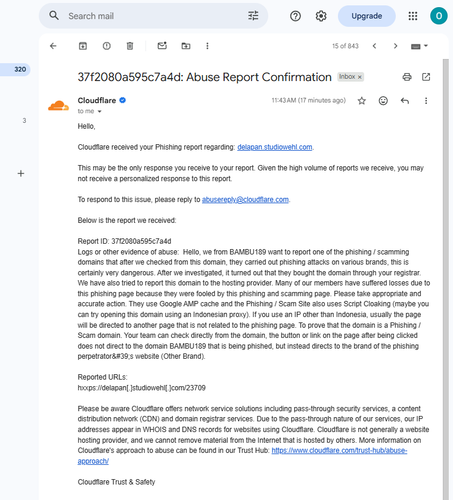
Task: Click the reported URL hxxps://delapan text
Action: pos(142,388)
